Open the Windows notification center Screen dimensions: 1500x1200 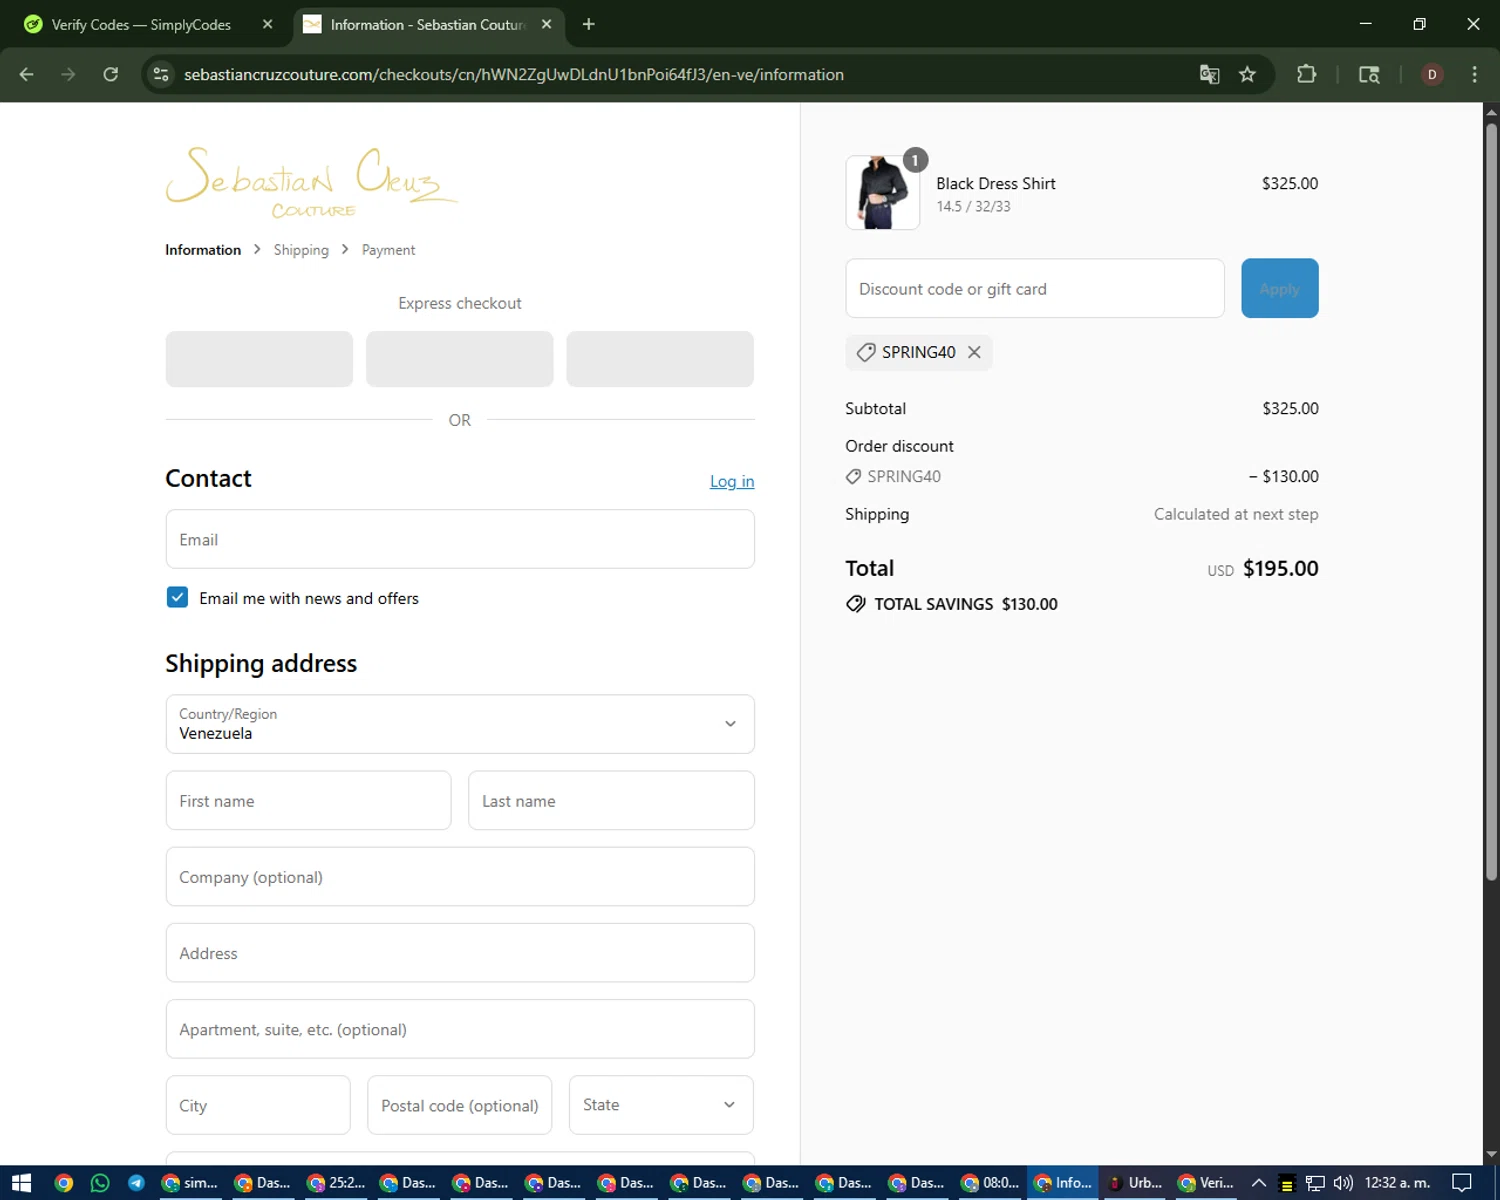pos(1462,1183)
